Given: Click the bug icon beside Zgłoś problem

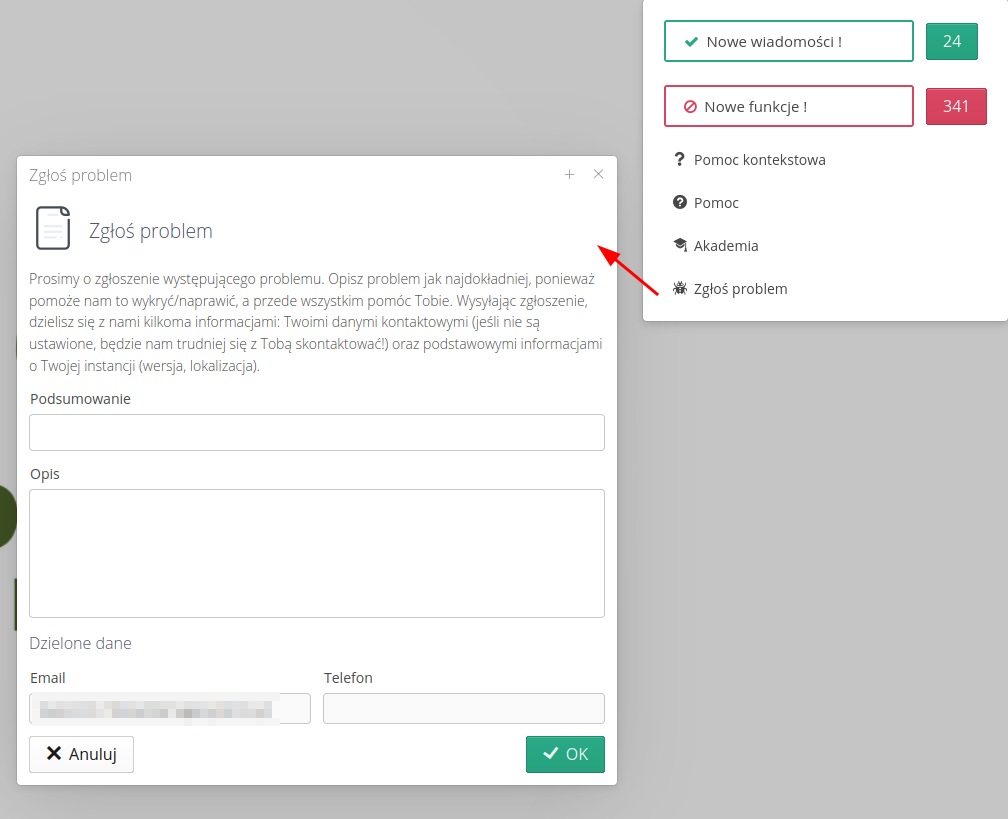Looking at the screenshot, I should coord(680,289).
